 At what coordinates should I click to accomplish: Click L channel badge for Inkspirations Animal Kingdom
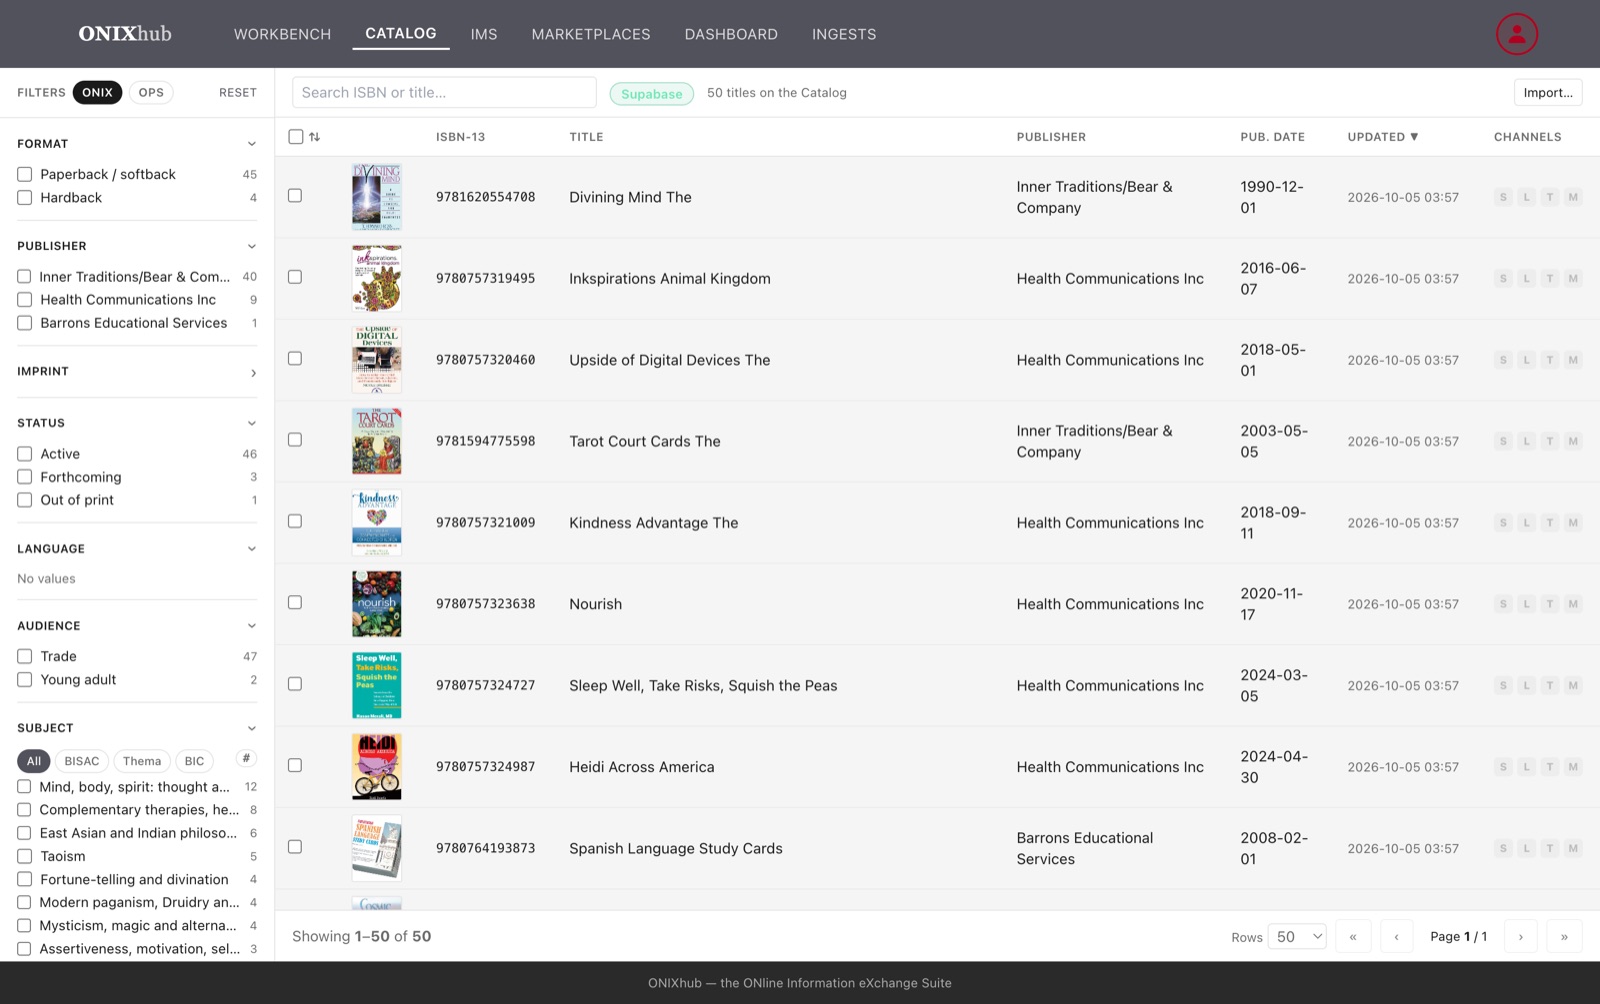pyautogui.click(x=1526, y=279)
